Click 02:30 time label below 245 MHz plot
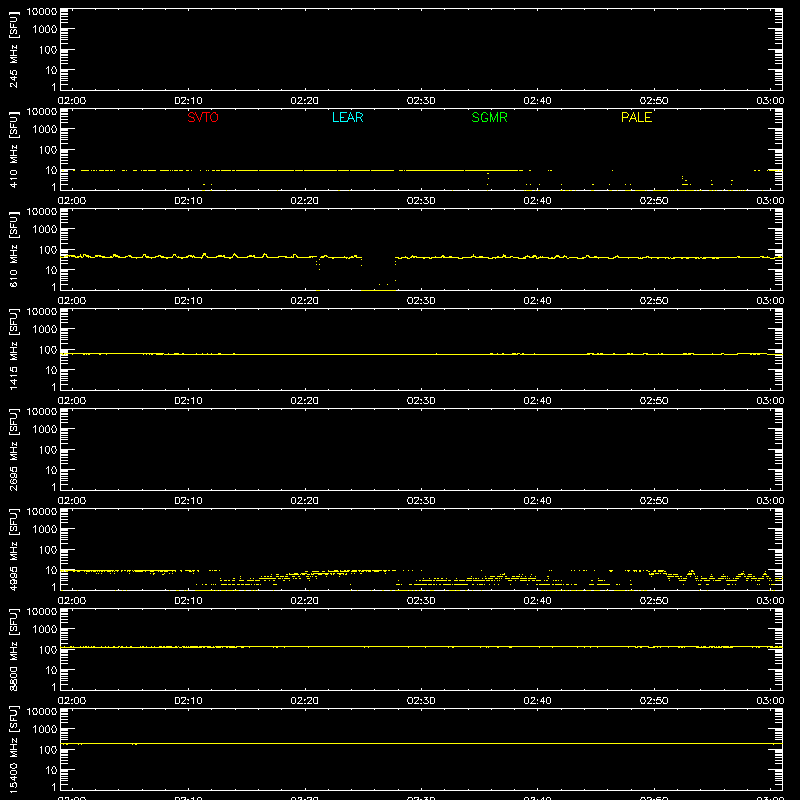 (x=421, y=101)
